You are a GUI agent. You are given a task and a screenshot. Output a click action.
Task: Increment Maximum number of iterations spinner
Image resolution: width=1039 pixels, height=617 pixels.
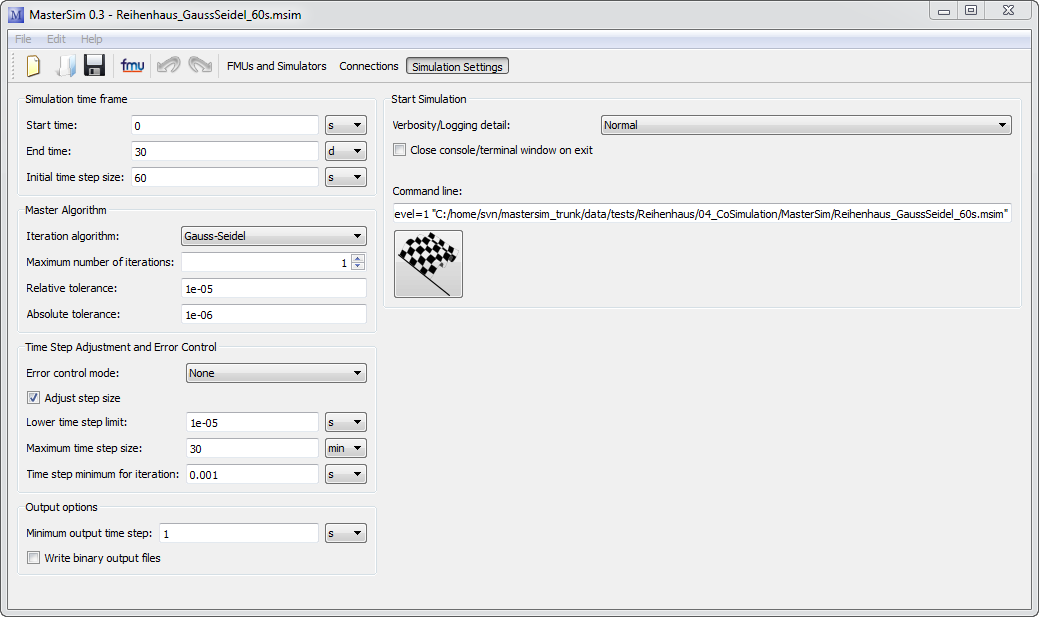tap(357, 257)
